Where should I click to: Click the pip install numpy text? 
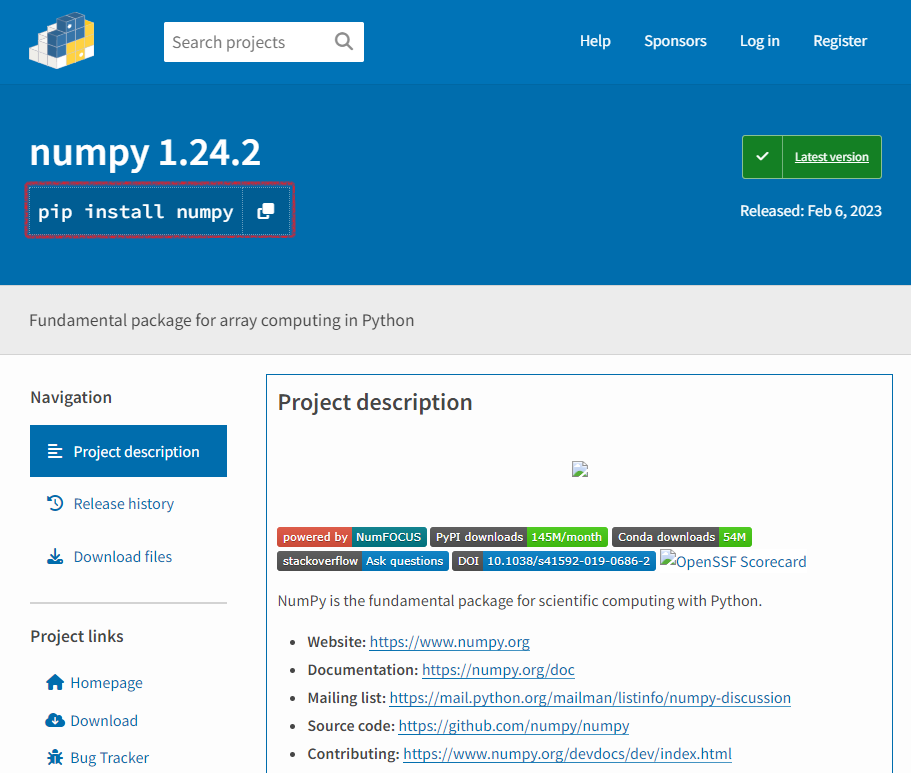point(135,212)
